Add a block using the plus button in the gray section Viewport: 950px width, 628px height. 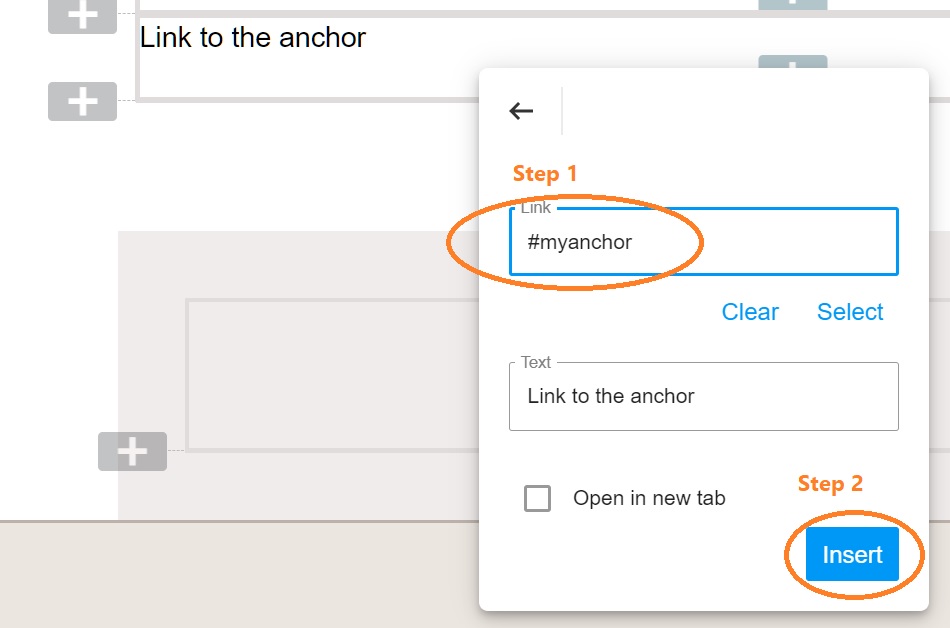[132, 451]
